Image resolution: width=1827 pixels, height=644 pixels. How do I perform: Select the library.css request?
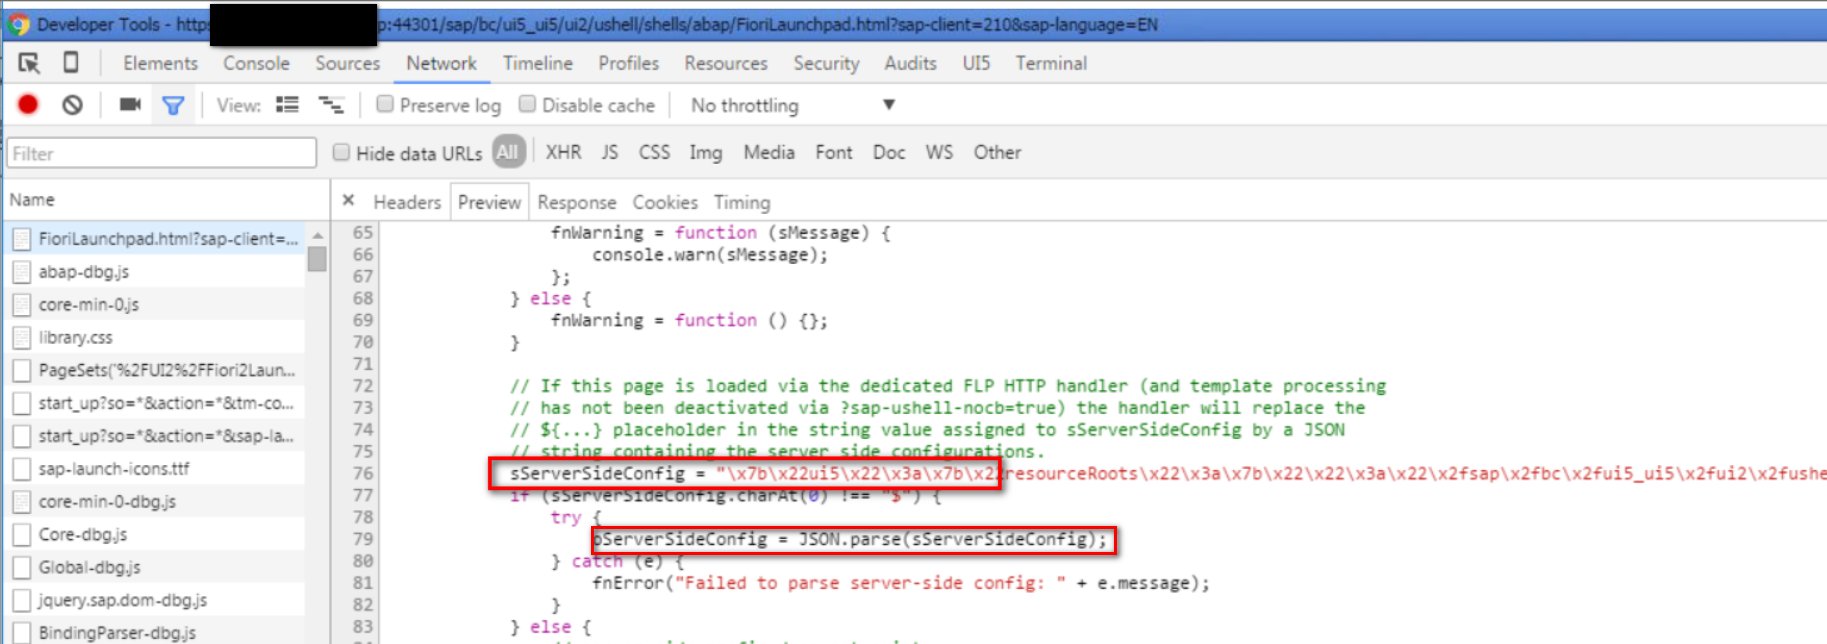click(156, 338)
